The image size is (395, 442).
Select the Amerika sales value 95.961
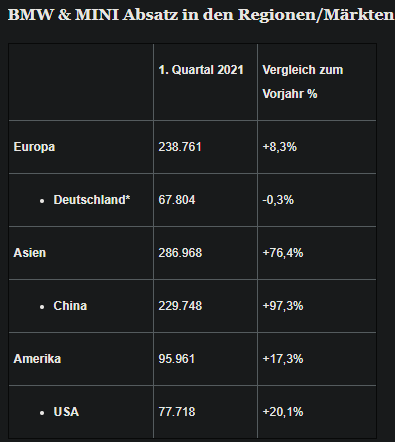point(177,359)
